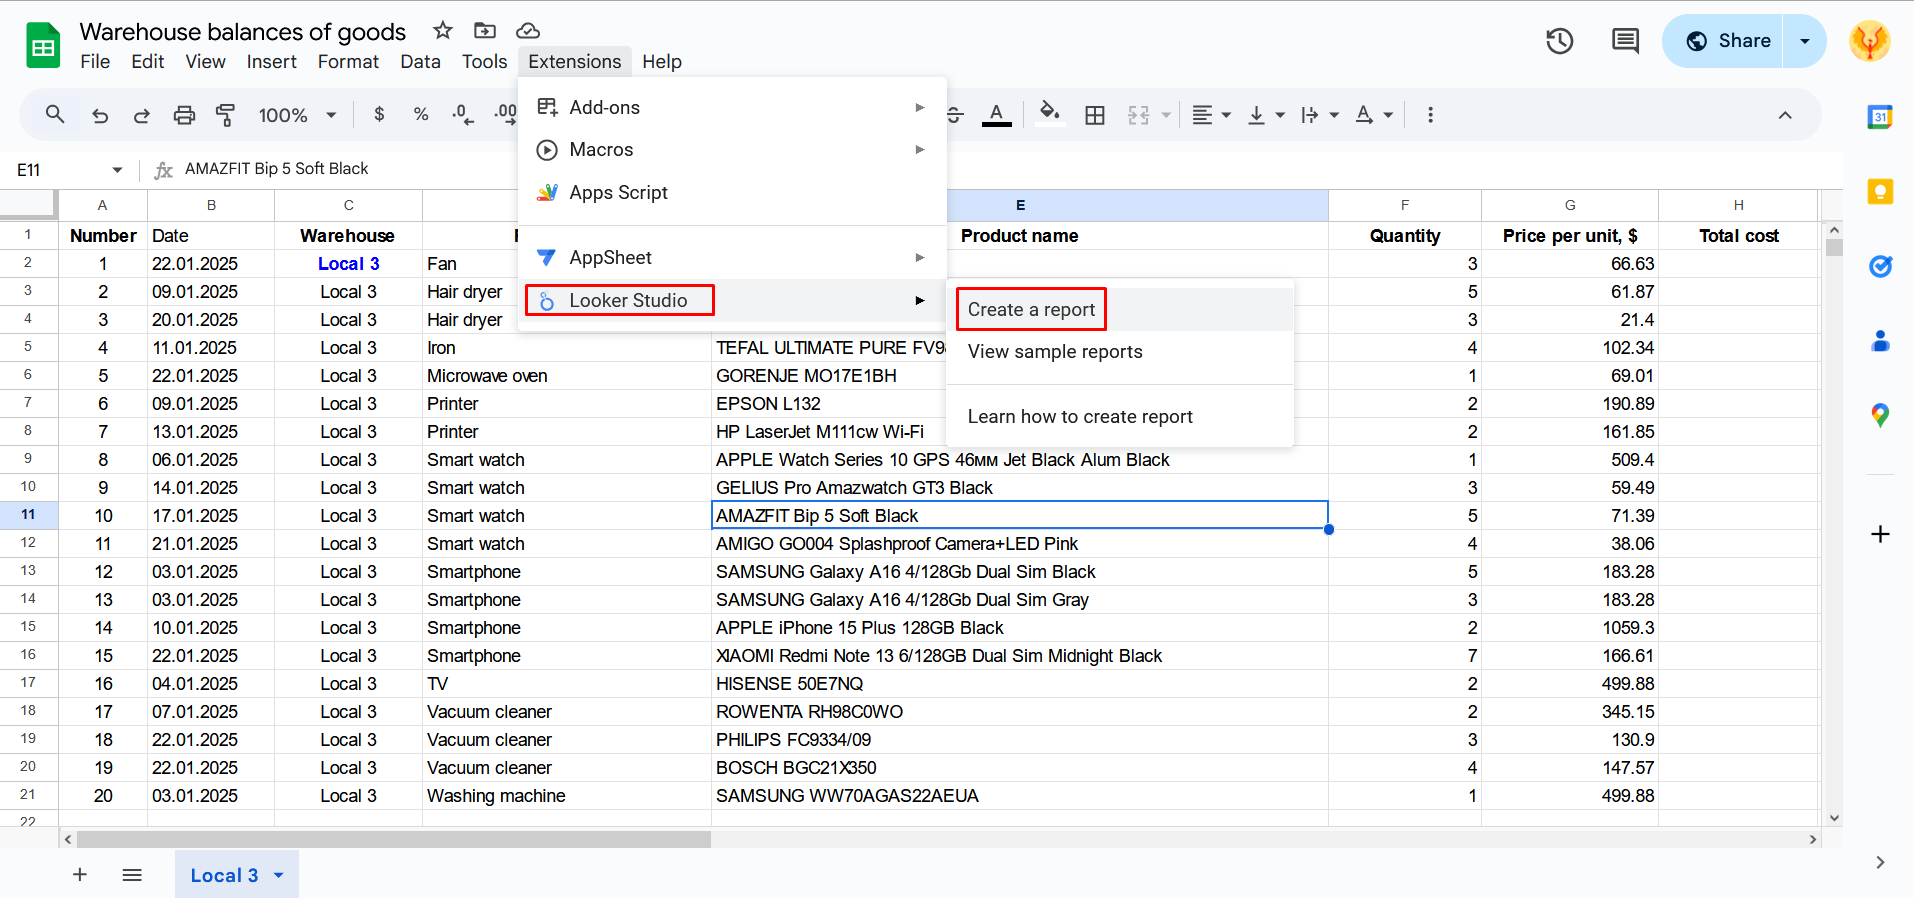Show all sheets list

pyautogui.click(x=132, y=875)
